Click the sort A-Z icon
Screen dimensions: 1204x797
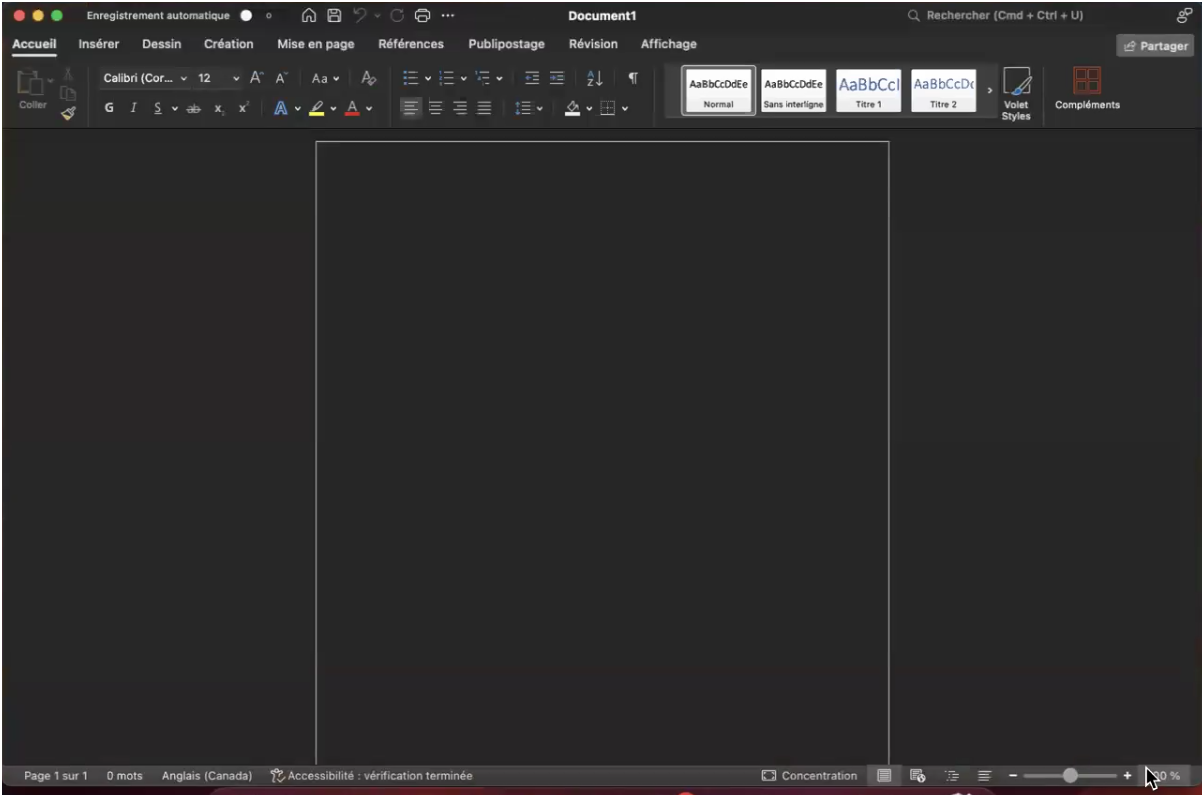pyautogui.click(x=594, y=78)
